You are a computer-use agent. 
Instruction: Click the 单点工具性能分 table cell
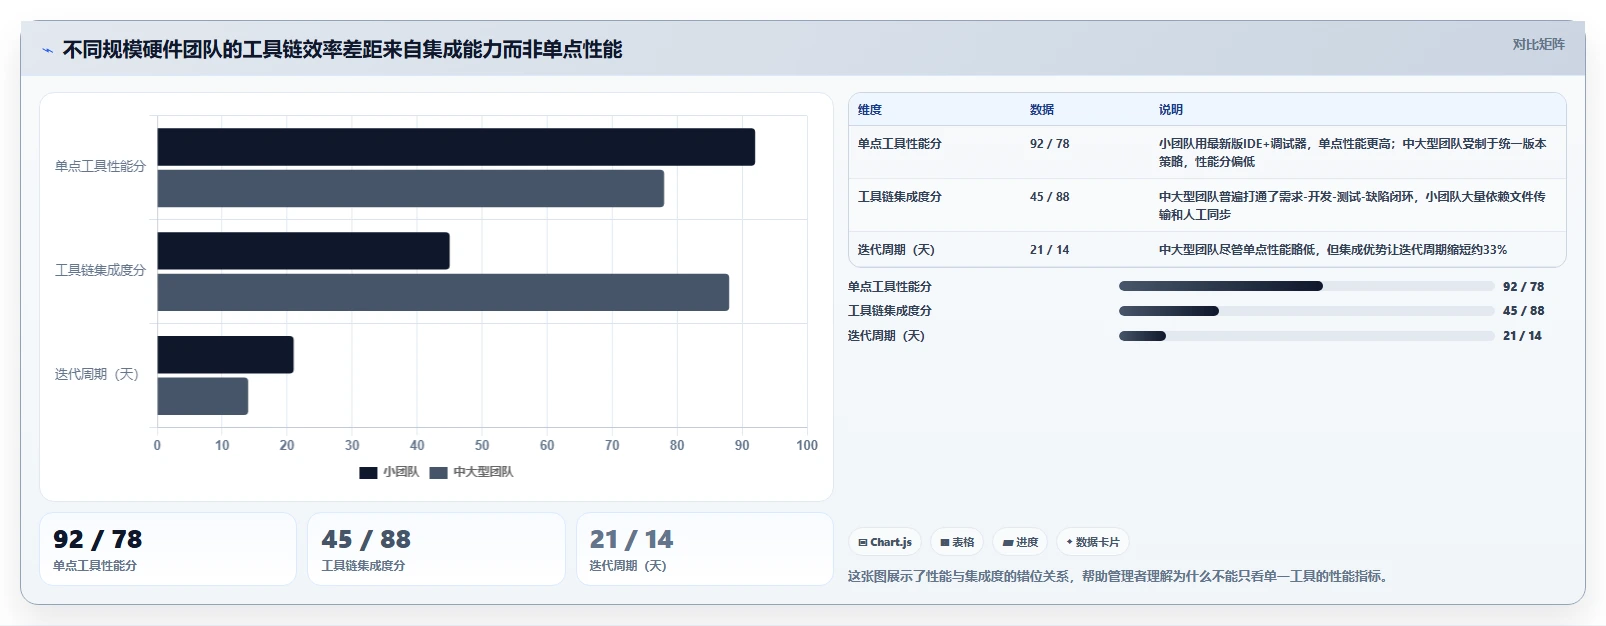pos(900,144)
